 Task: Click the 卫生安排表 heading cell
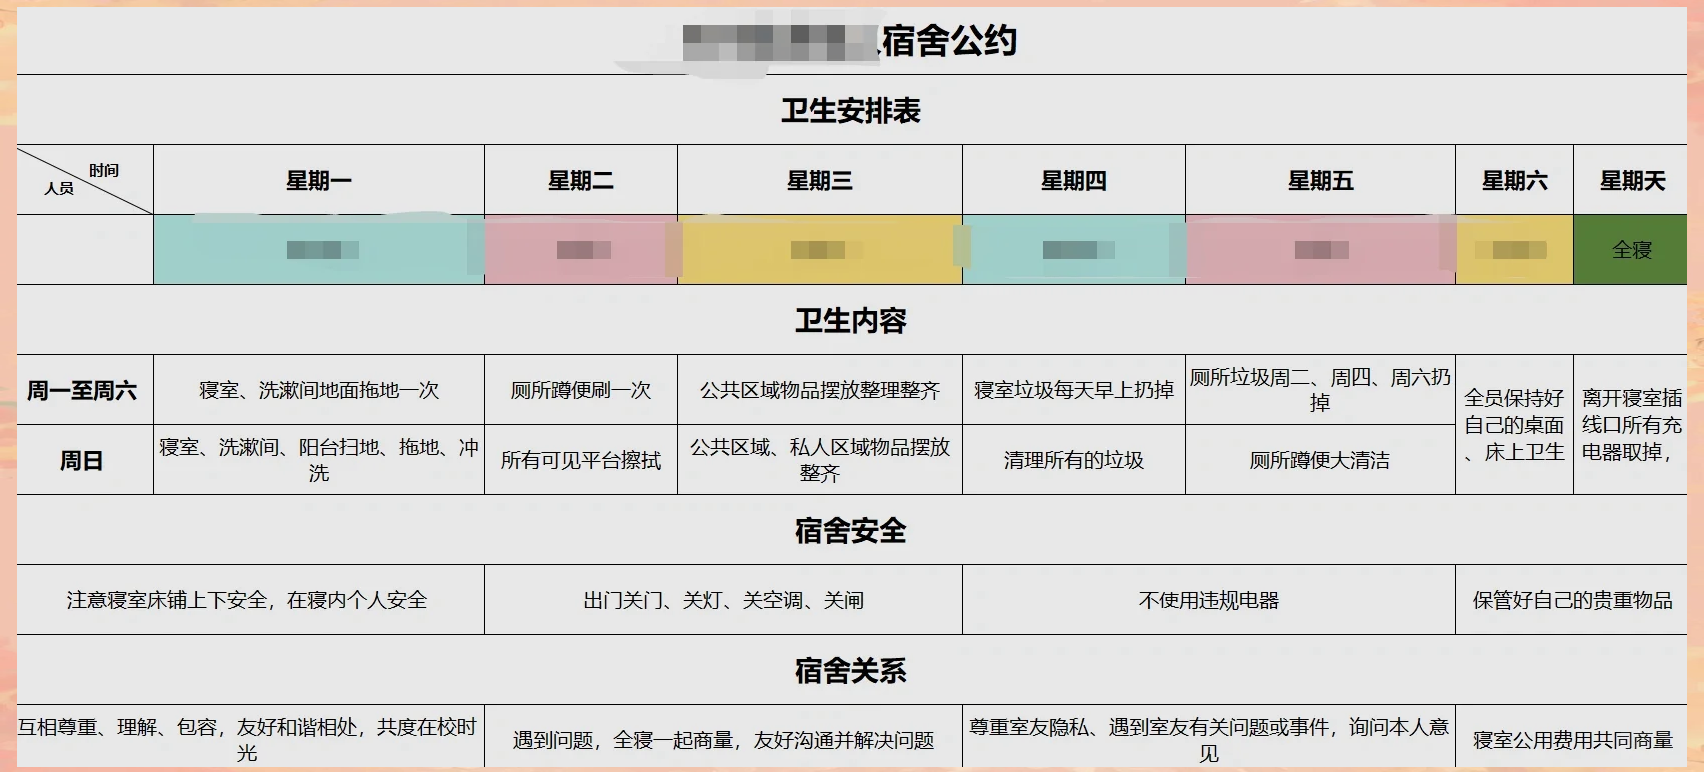851,110
